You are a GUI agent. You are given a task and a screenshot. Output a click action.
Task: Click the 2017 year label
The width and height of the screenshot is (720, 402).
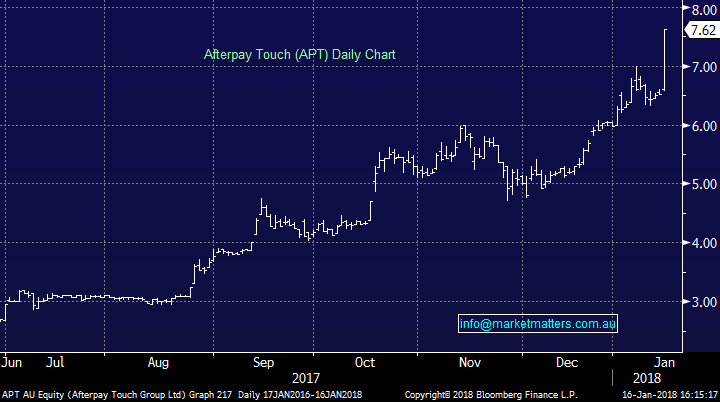click(306, 379)
